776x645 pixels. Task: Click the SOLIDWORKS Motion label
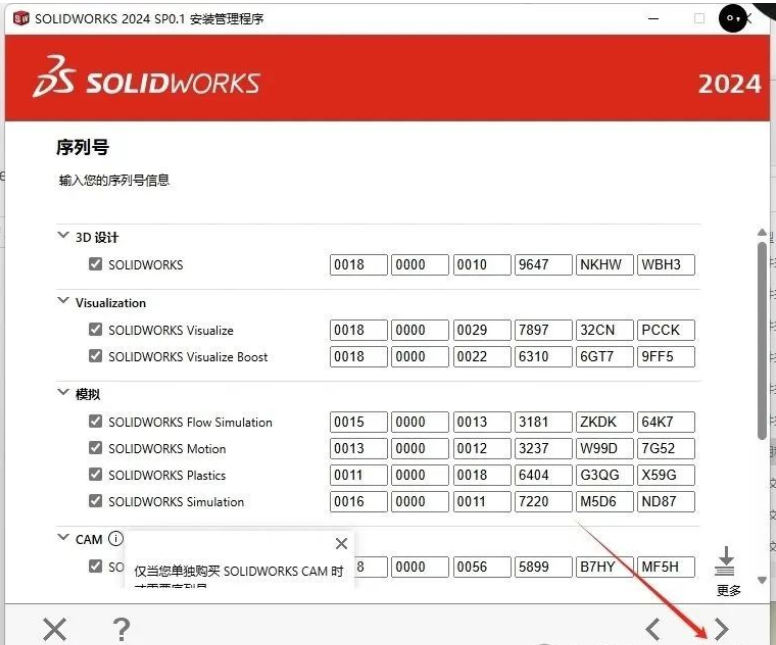167,448
